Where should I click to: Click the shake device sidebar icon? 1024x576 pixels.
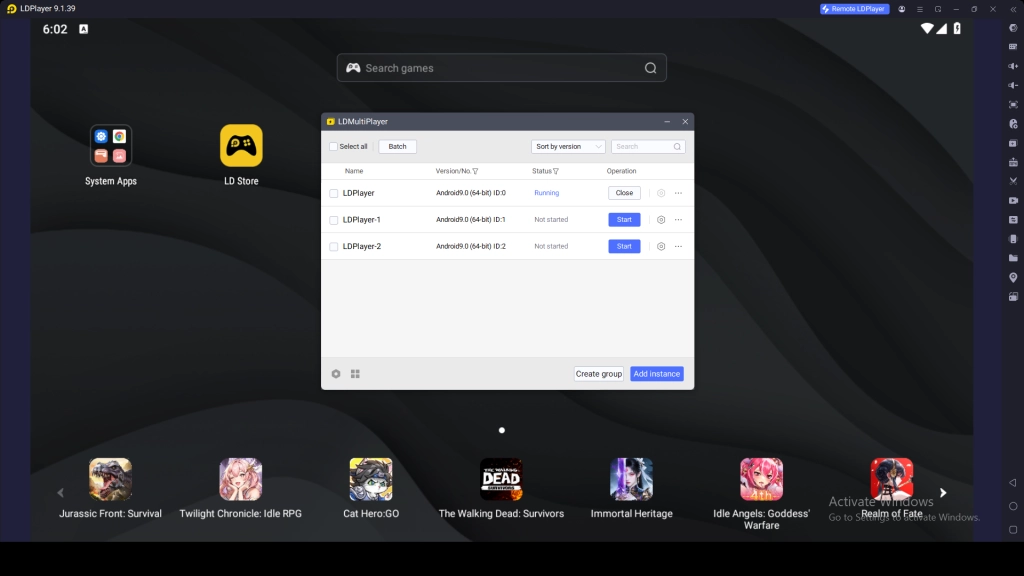click(x=1013, y=239)
